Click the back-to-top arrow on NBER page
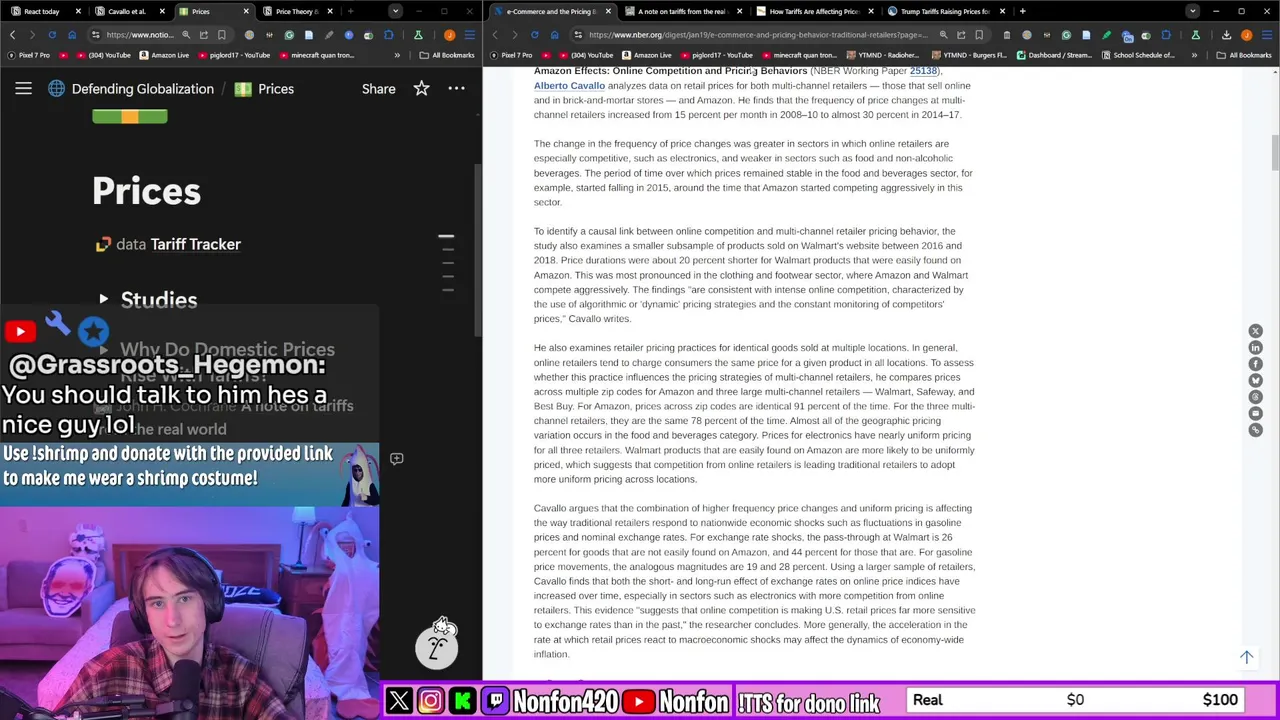Viewport: 1280px width, 720px height. coord(1246,657)
